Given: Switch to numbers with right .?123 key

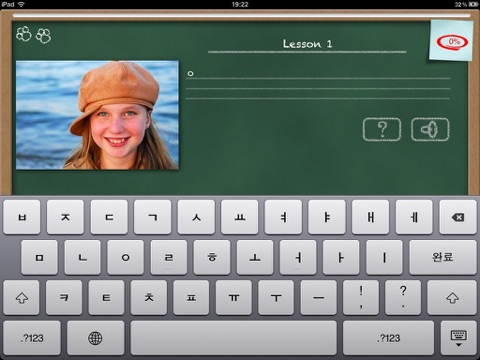Looking at the screenshot, I should (388, 338).
